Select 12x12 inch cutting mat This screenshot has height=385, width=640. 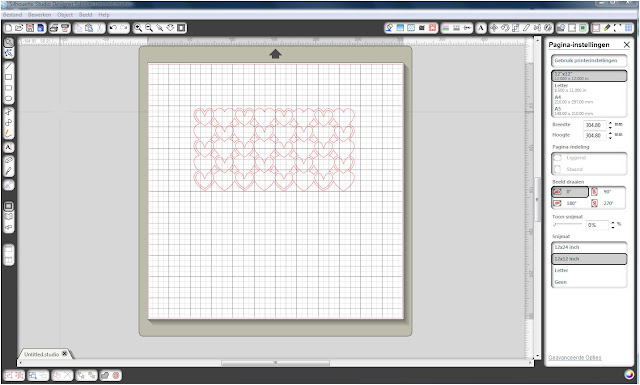[589, 259]
